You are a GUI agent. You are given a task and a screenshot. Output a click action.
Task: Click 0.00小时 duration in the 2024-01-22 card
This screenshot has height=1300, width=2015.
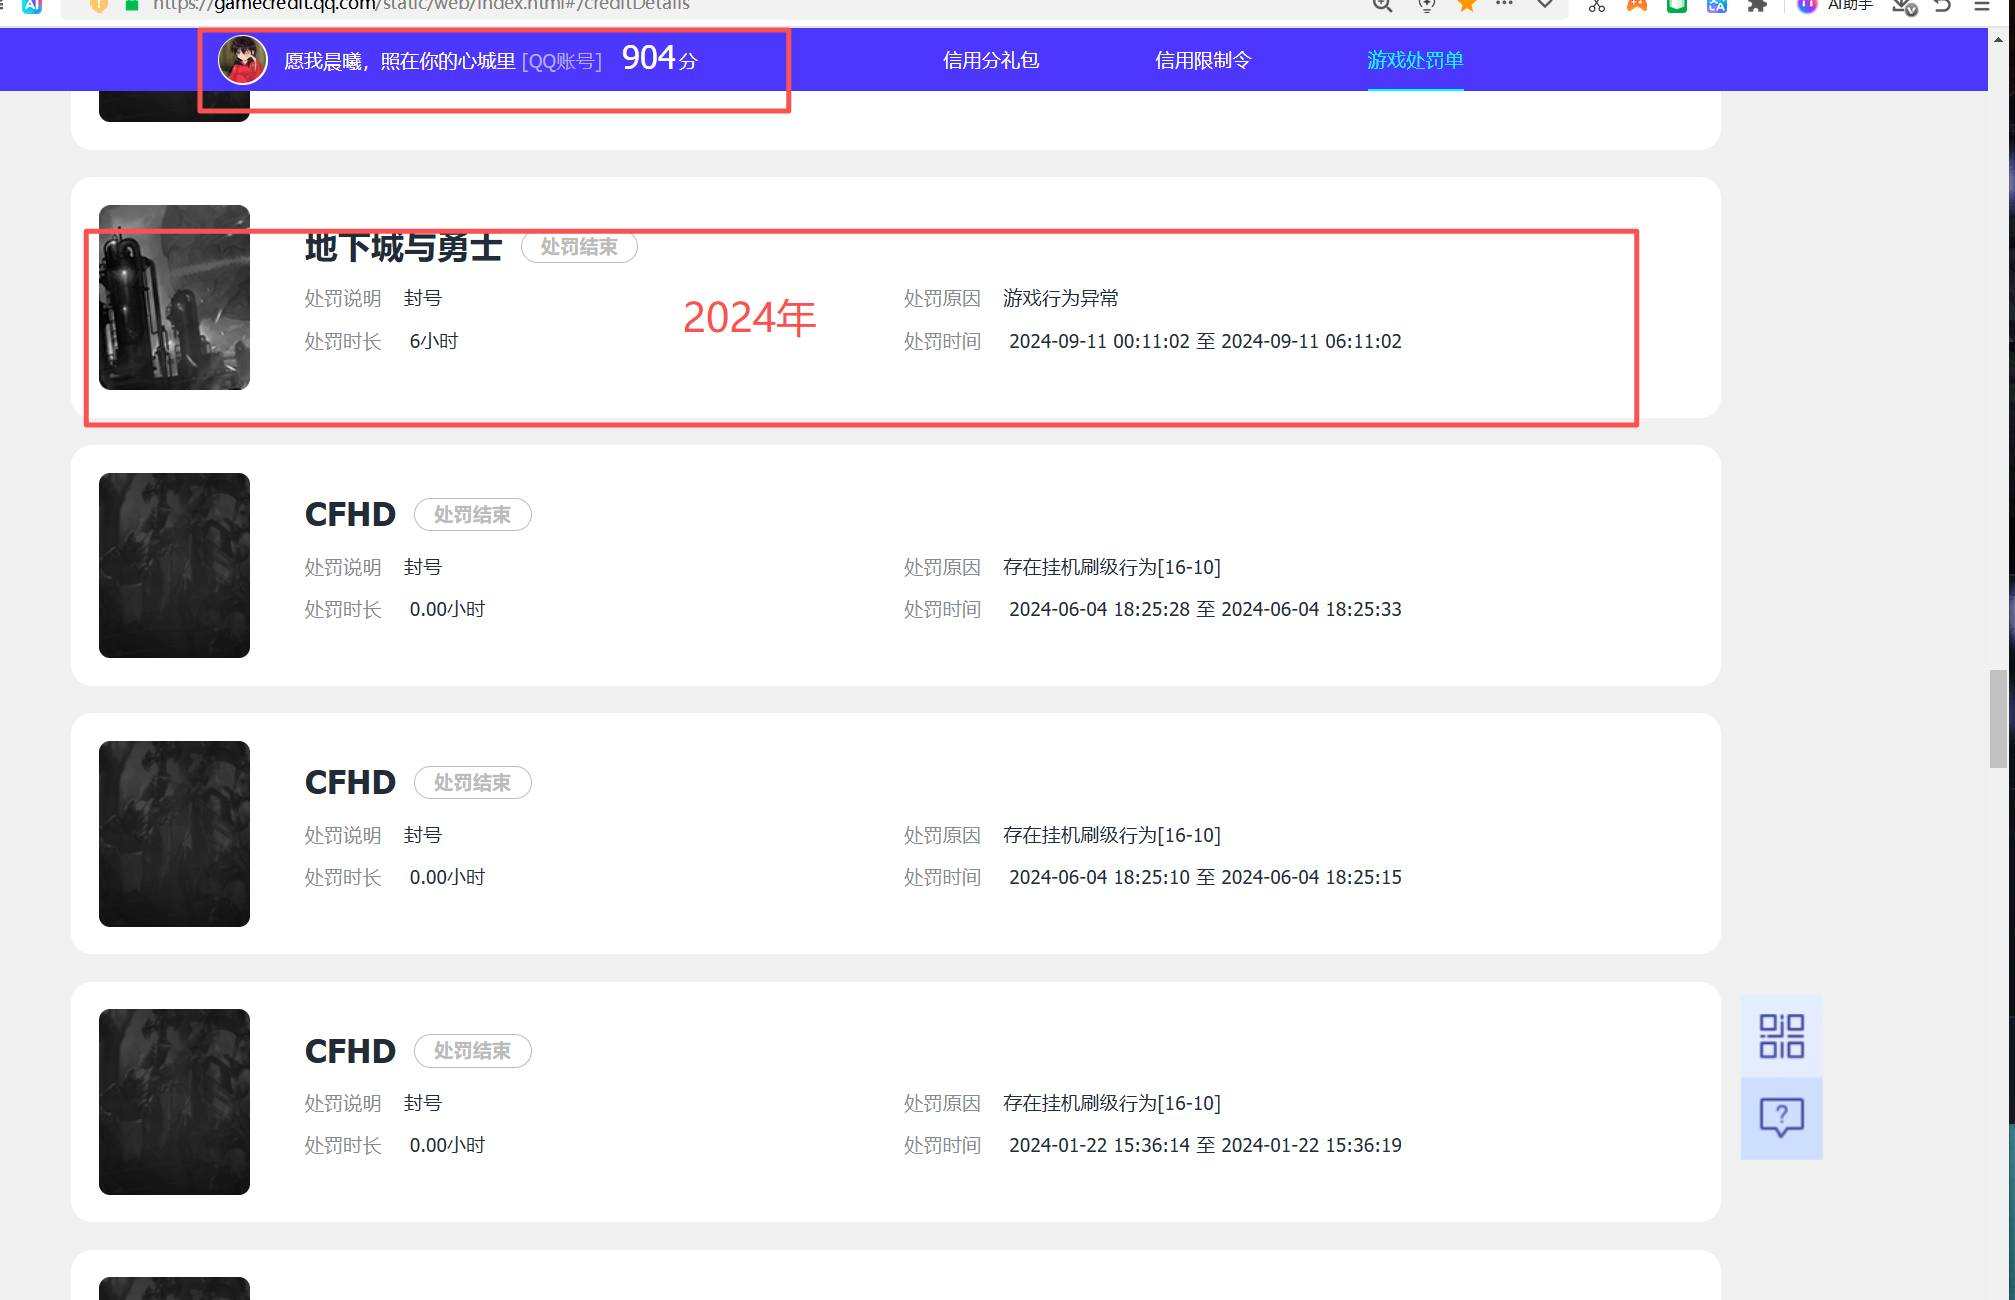(447, 1145)
